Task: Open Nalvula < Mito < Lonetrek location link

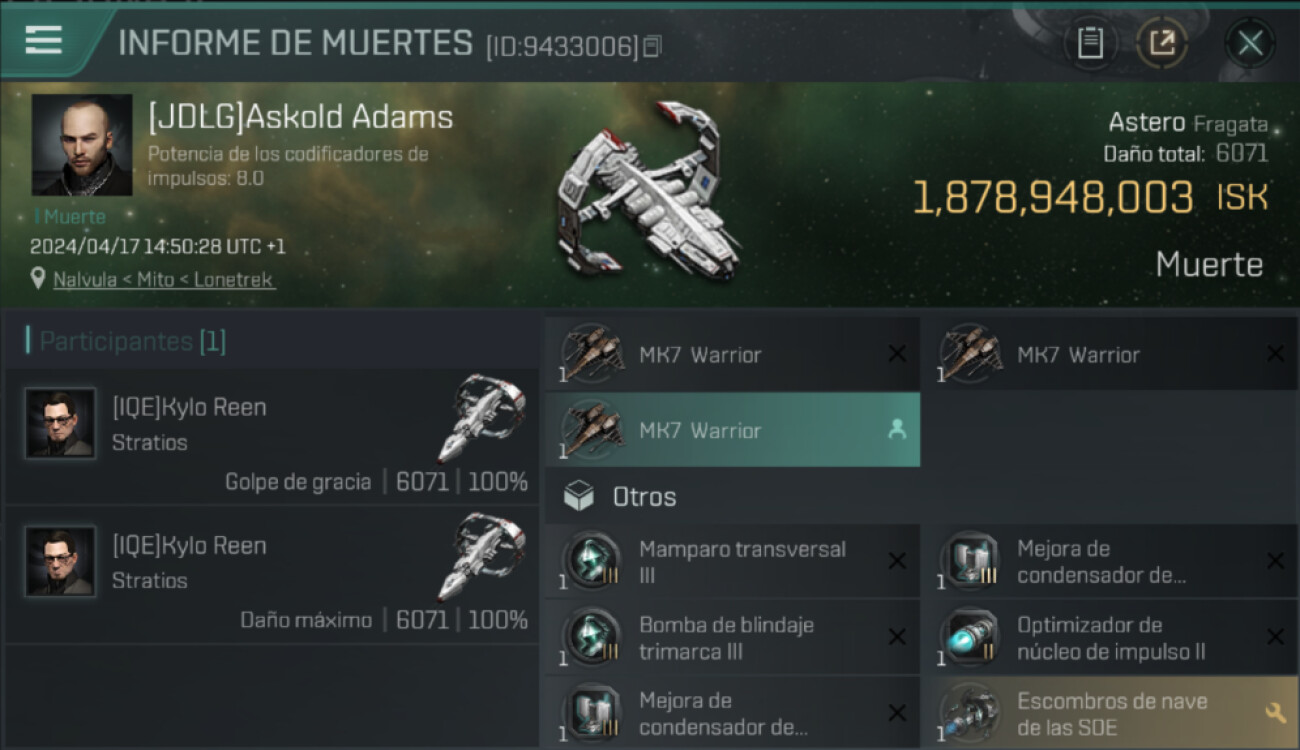Action: pos(164,280)
